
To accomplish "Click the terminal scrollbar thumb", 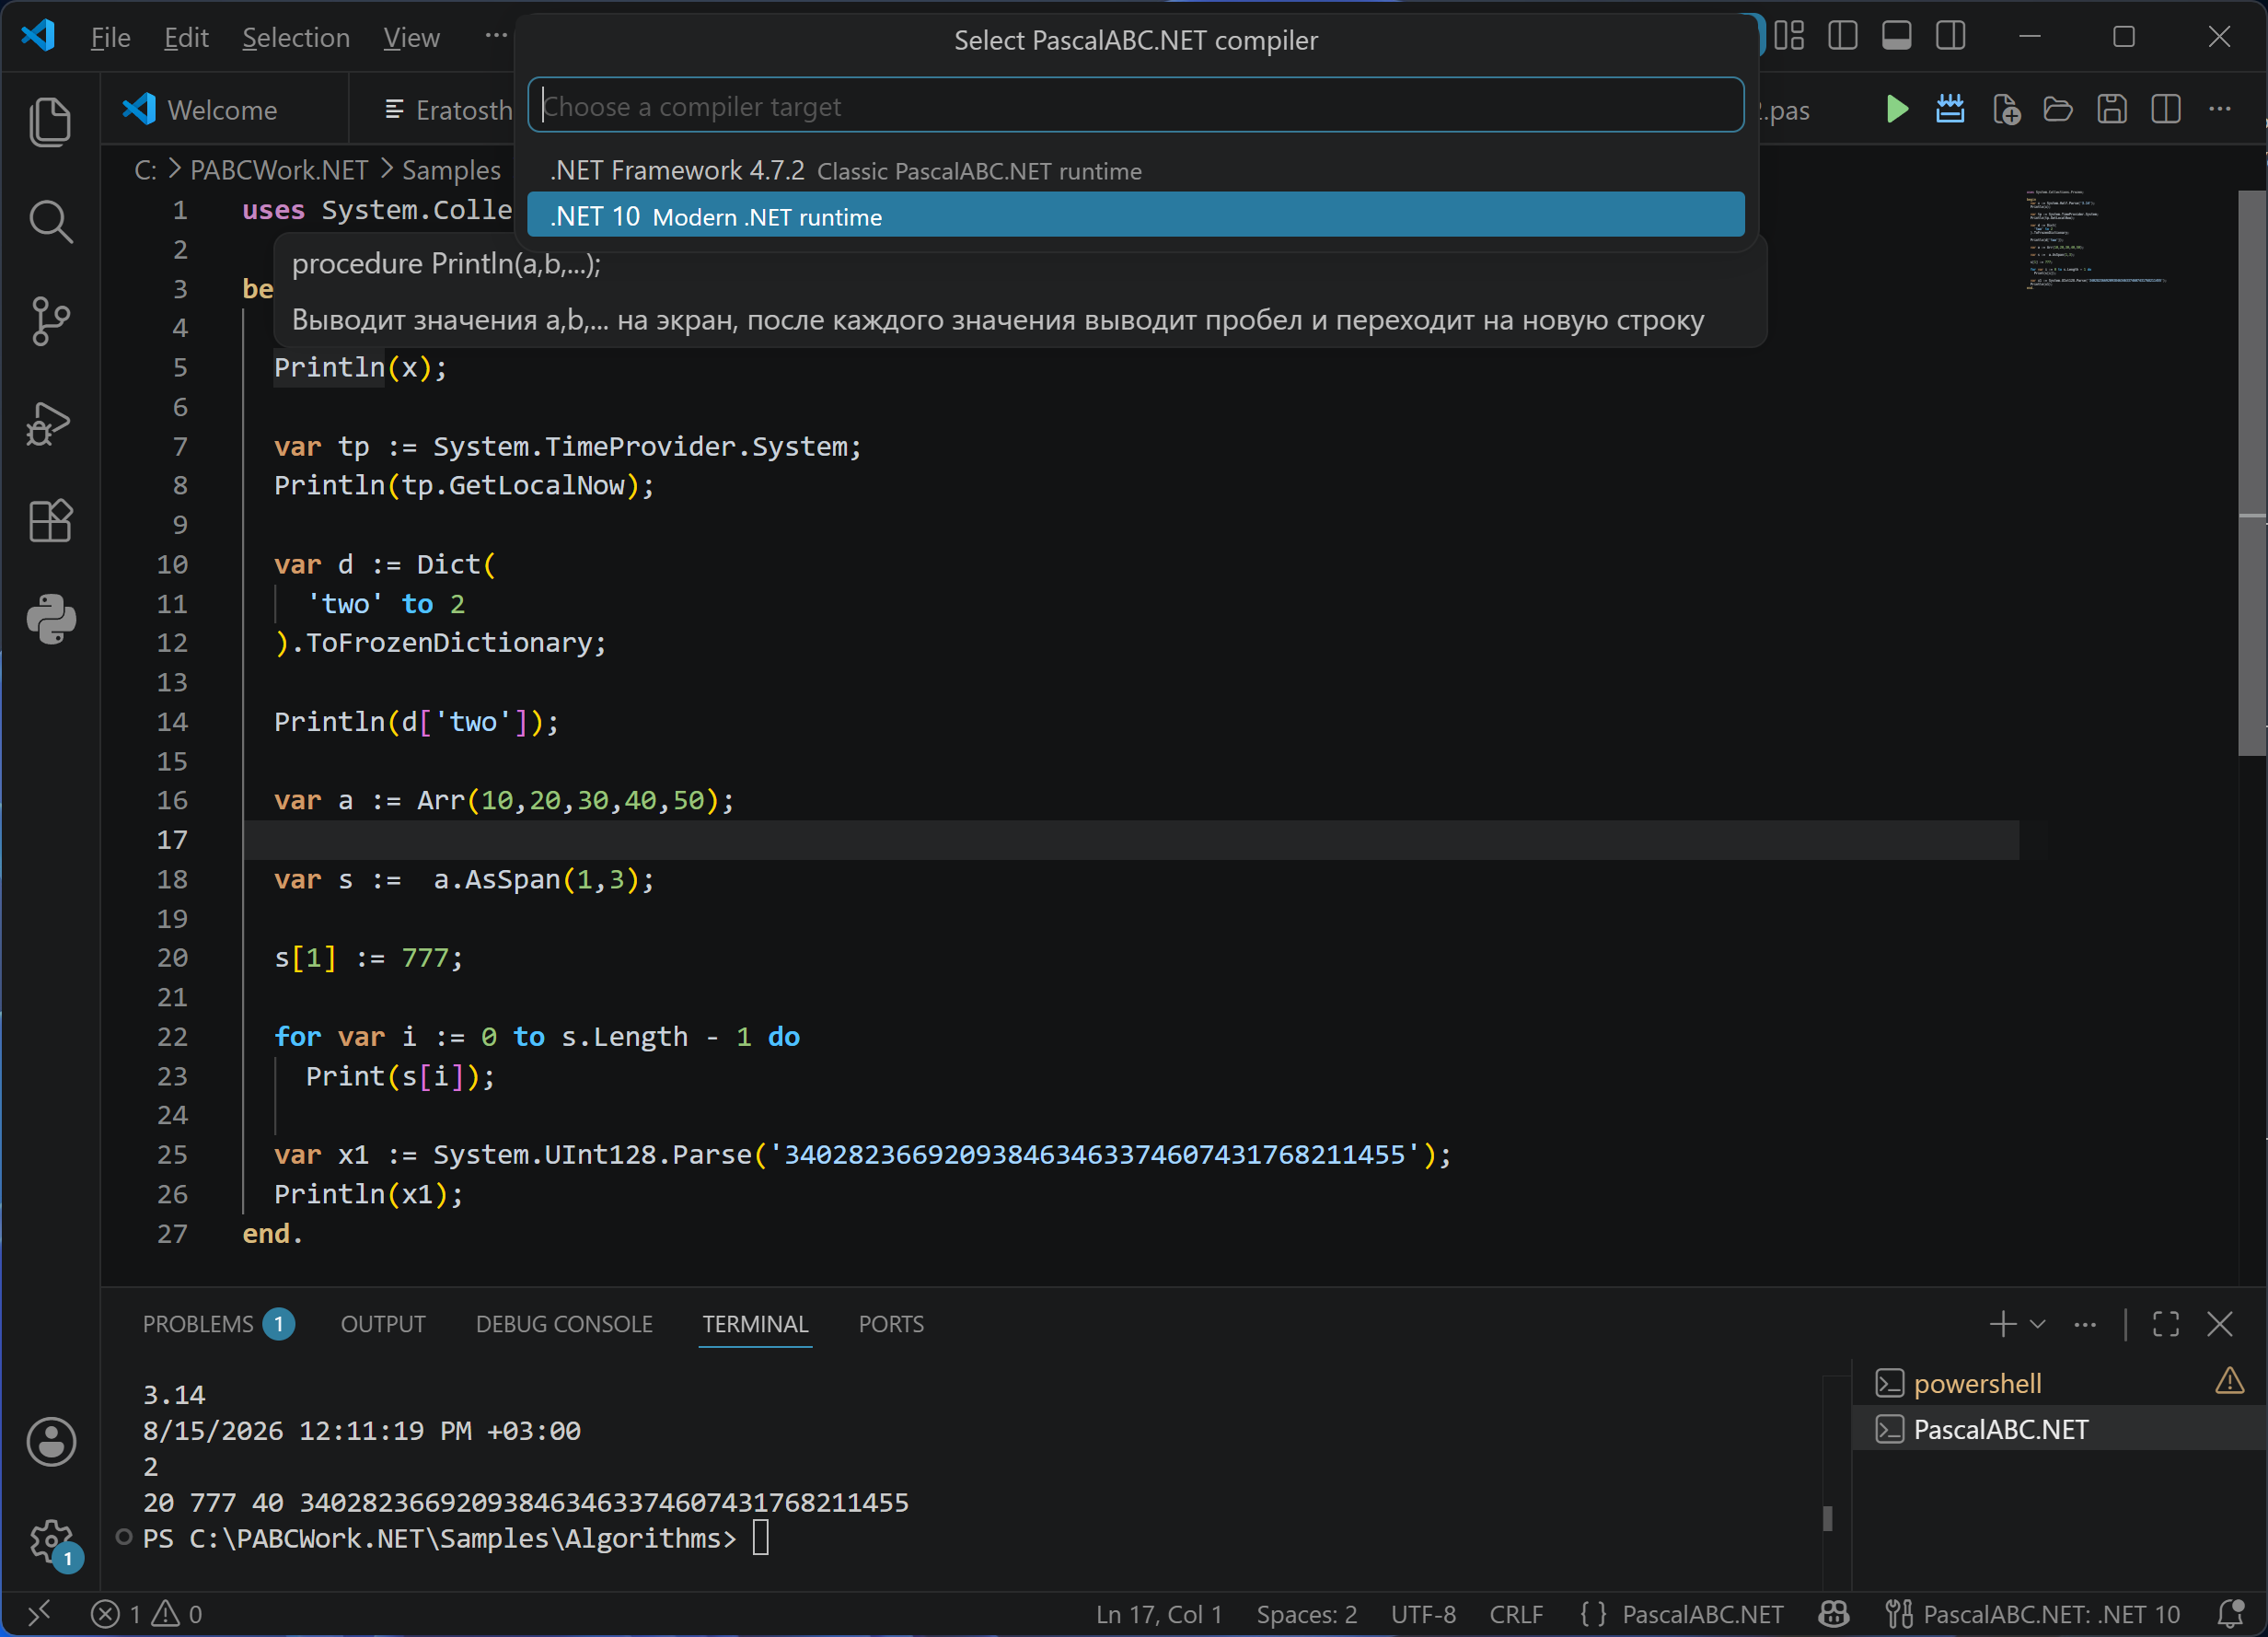I will [1827, 1517].
